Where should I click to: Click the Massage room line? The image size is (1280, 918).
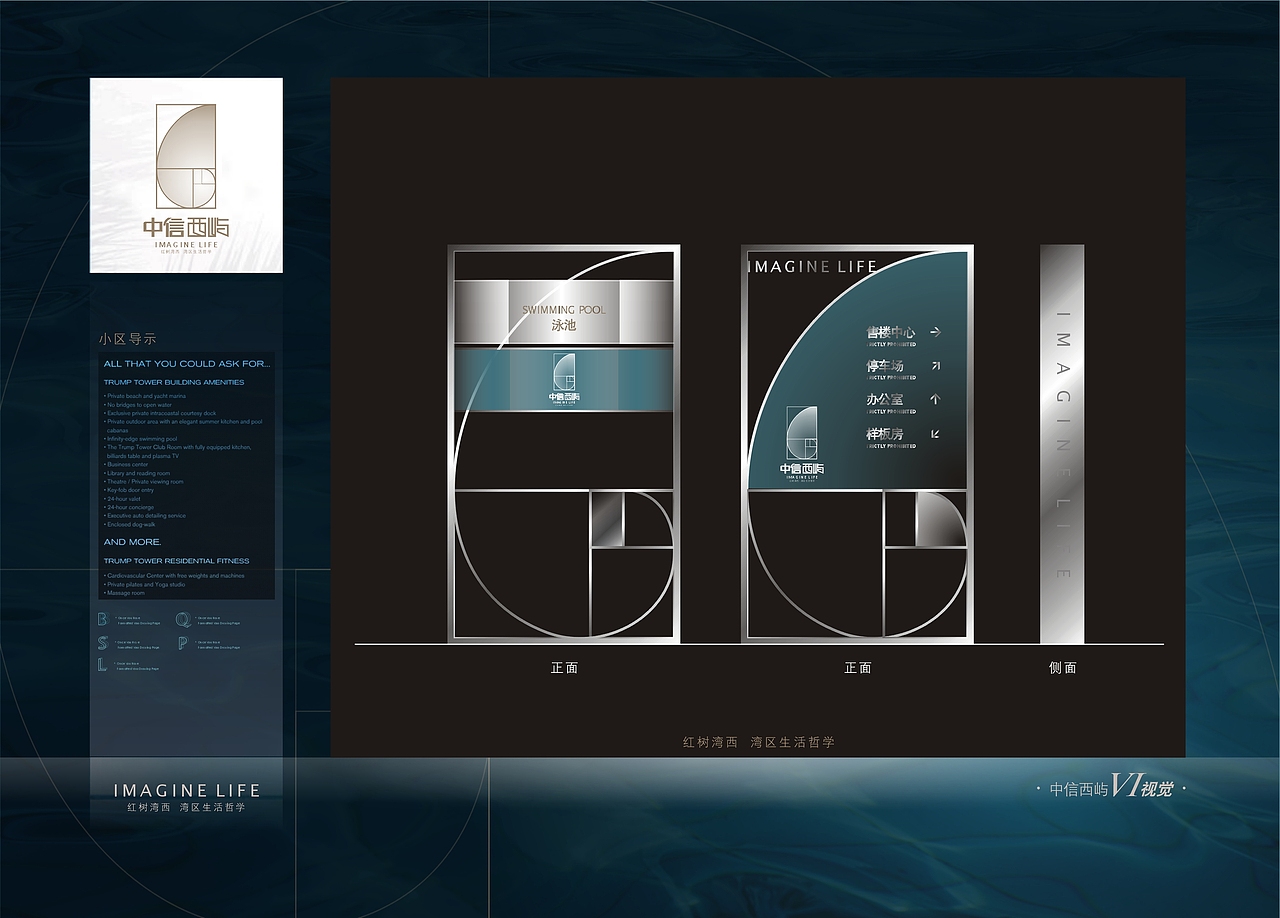pos(124,593)
